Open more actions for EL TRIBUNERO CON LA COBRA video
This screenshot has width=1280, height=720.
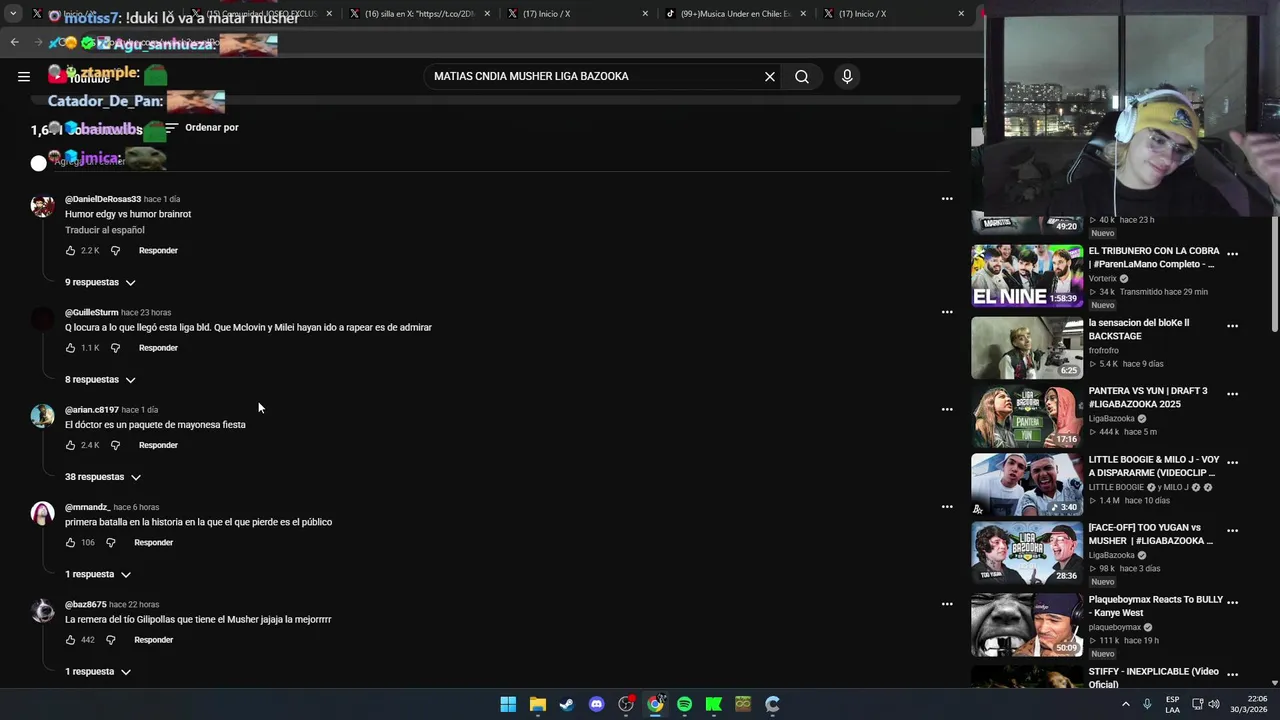(x=1232, y=254)
